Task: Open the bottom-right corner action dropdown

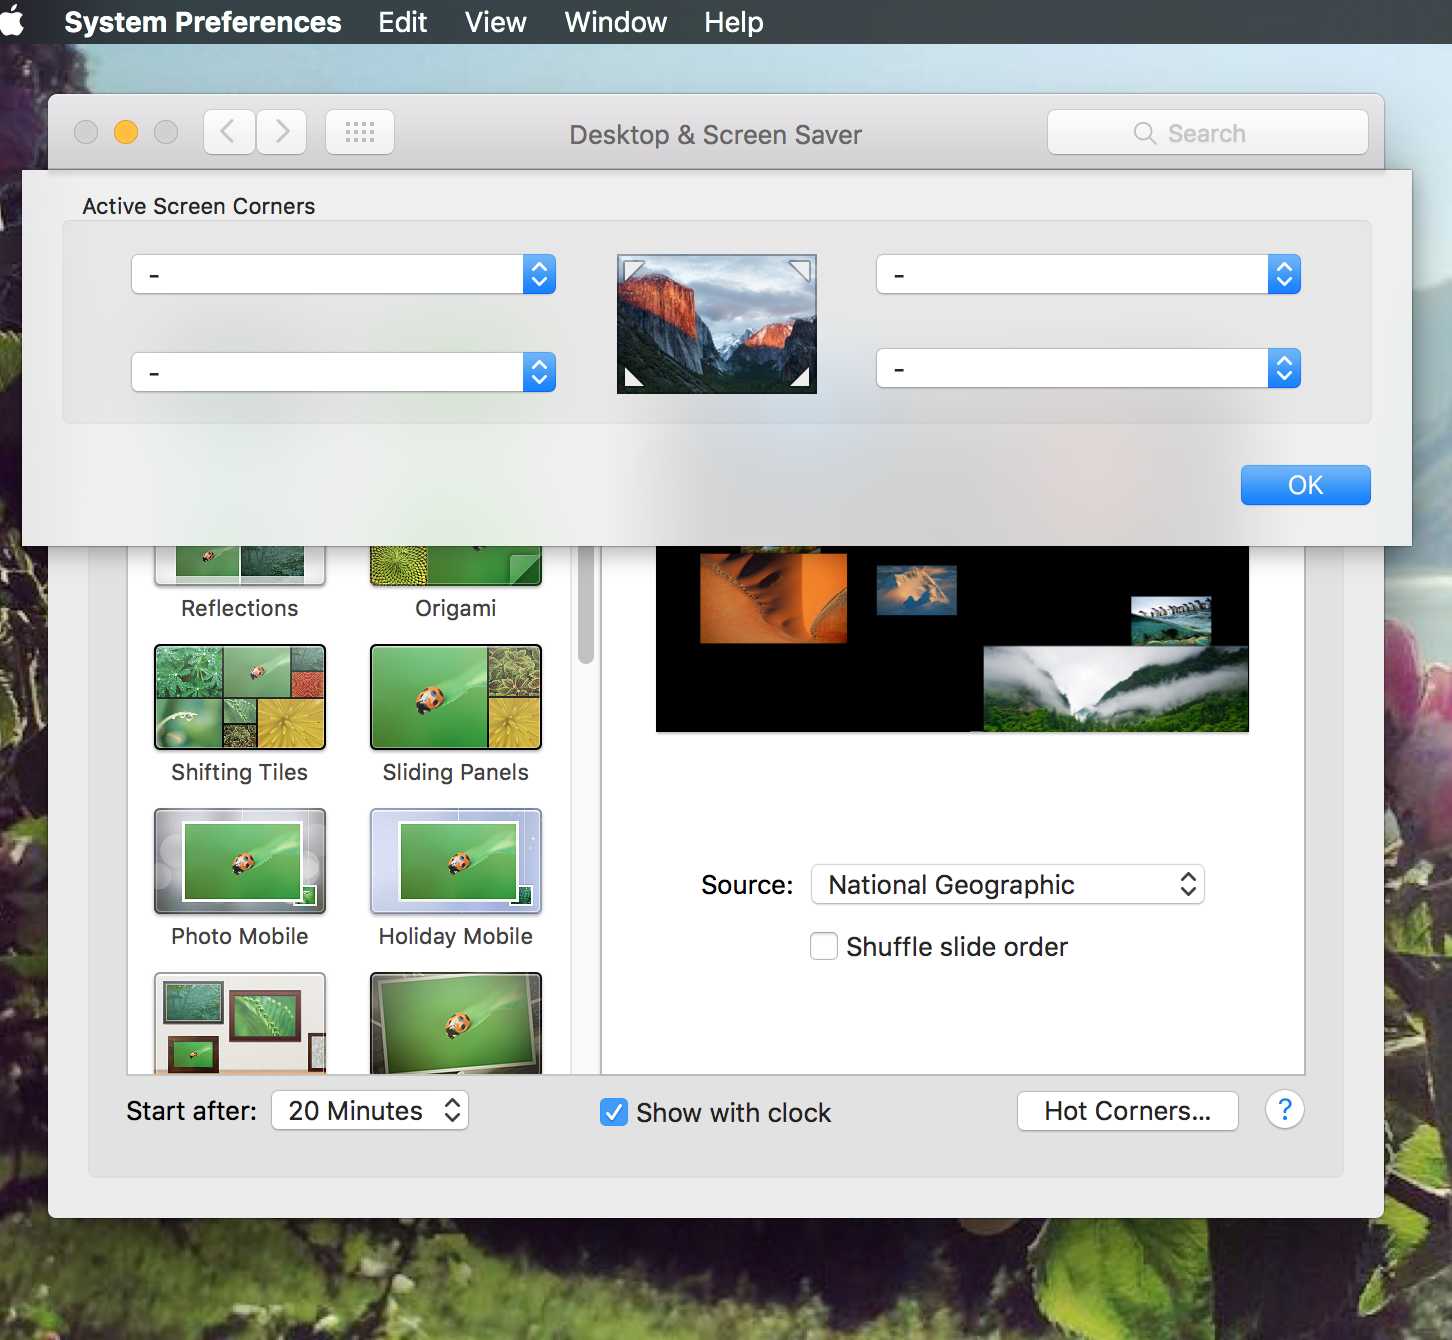Action: click(x=1088, y=368)
